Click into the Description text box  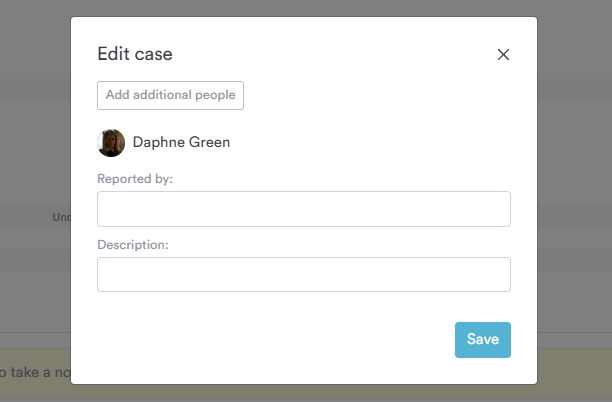(x=303, y=275)
